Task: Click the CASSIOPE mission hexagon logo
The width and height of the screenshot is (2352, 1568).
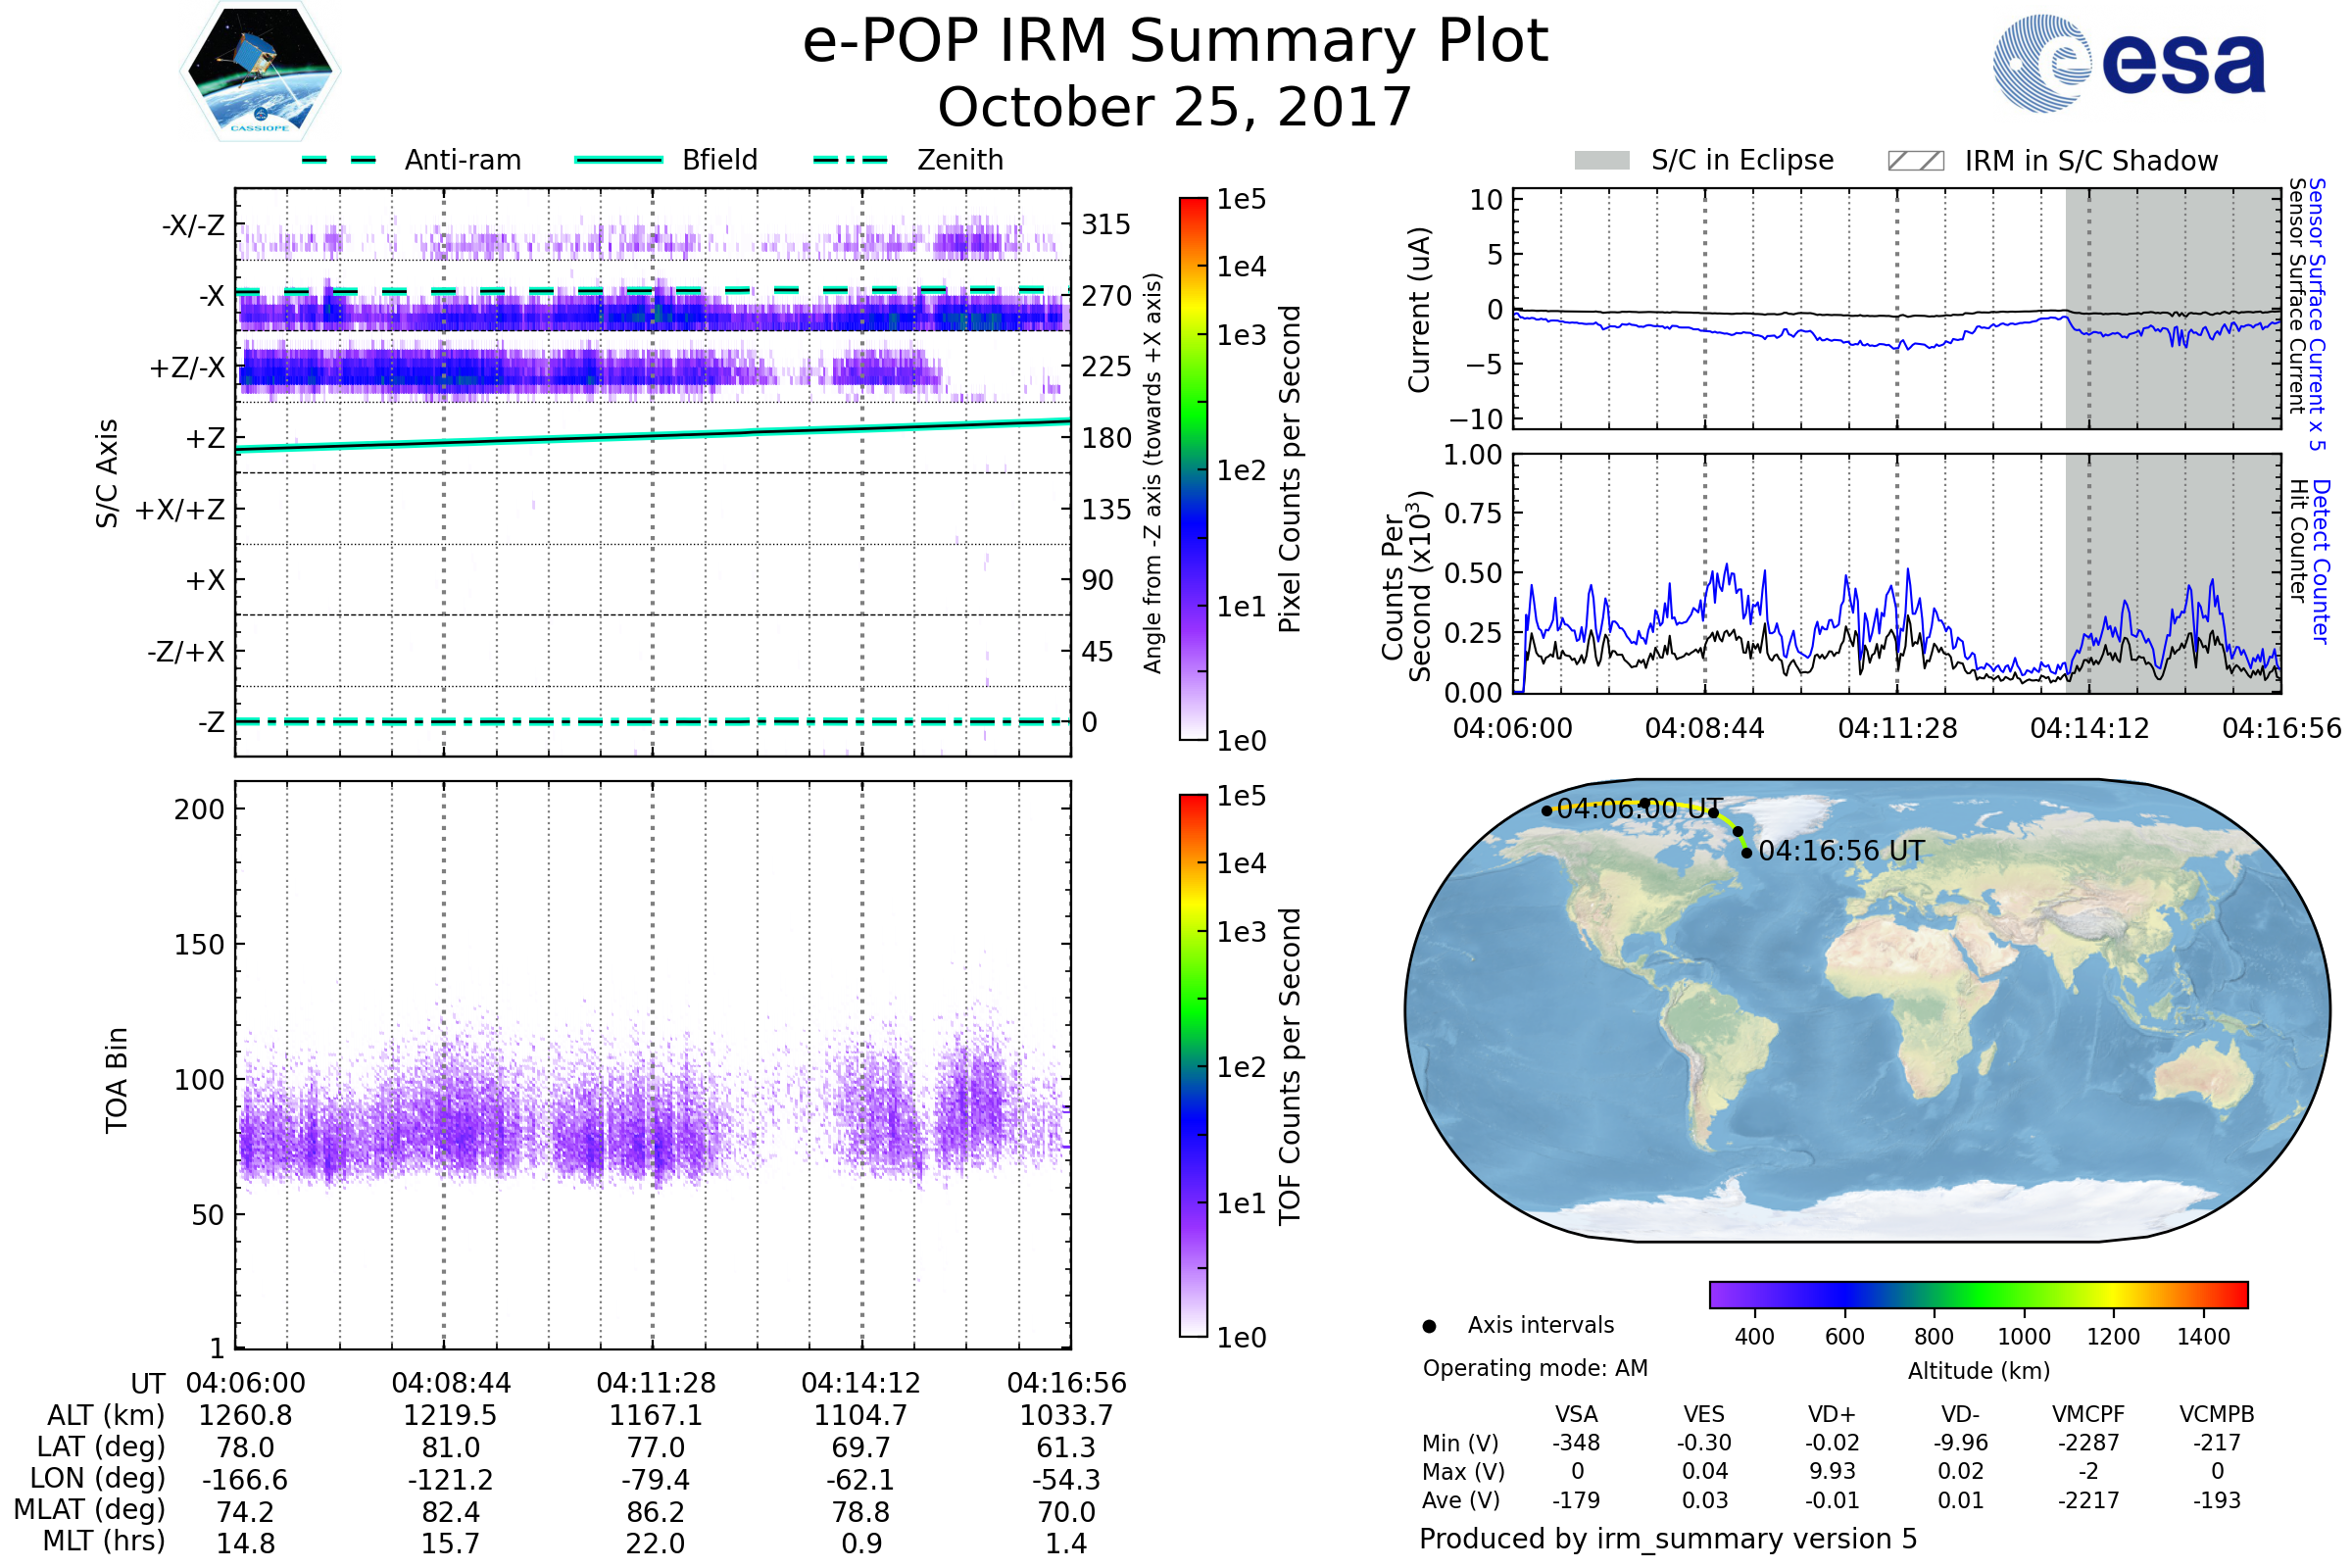Action: (260, 72)
